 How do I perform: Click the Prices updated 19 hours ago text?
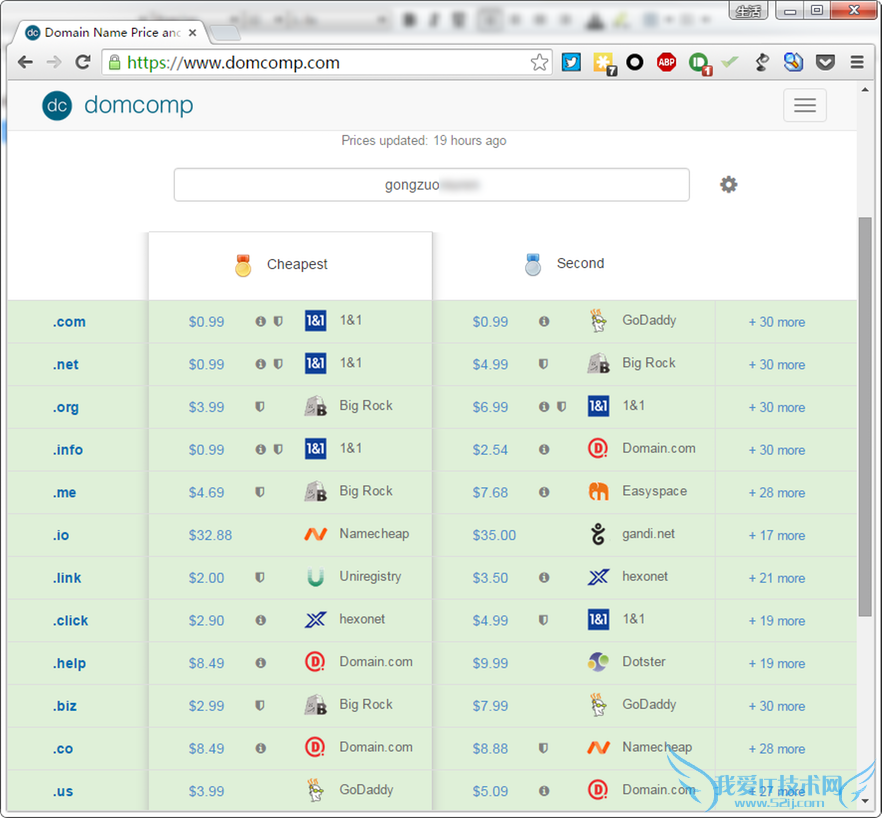pos(424,141)
